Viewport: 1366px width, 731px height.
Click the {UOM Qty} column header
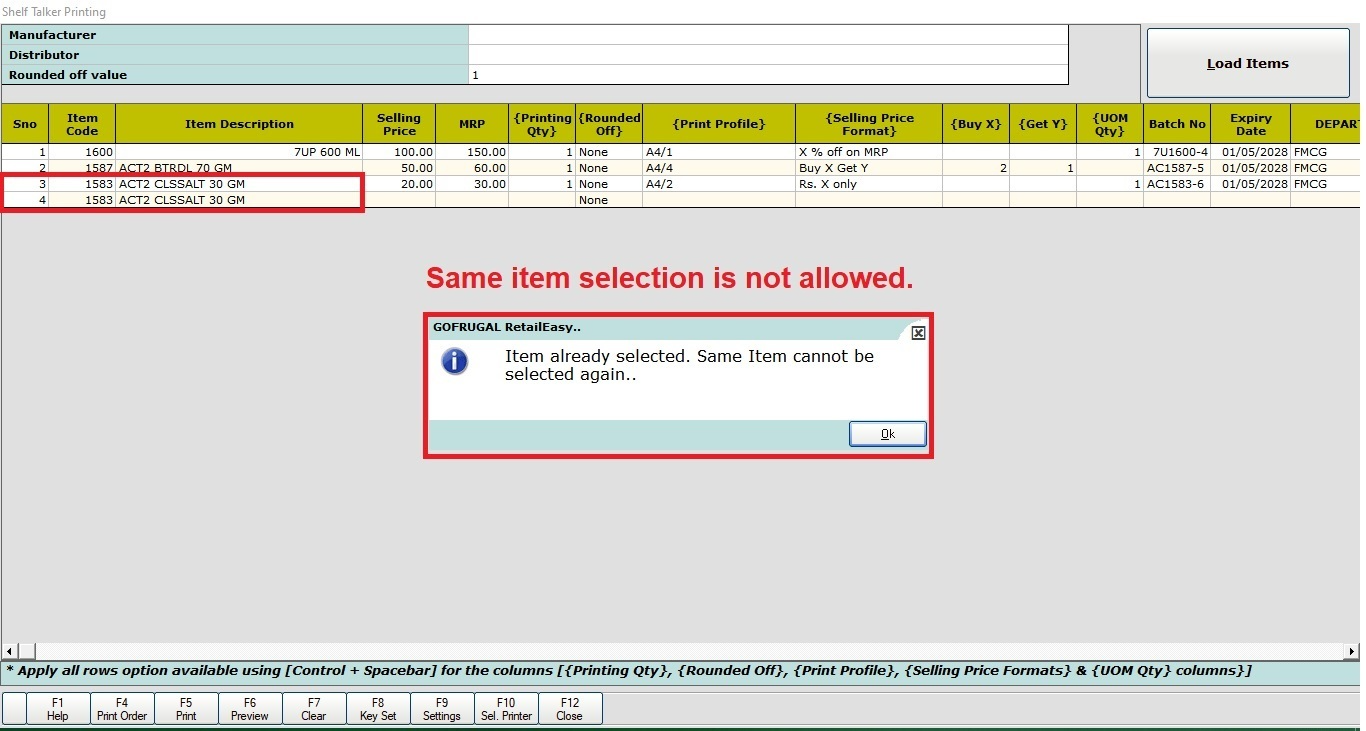click(x=1110, y=124)
